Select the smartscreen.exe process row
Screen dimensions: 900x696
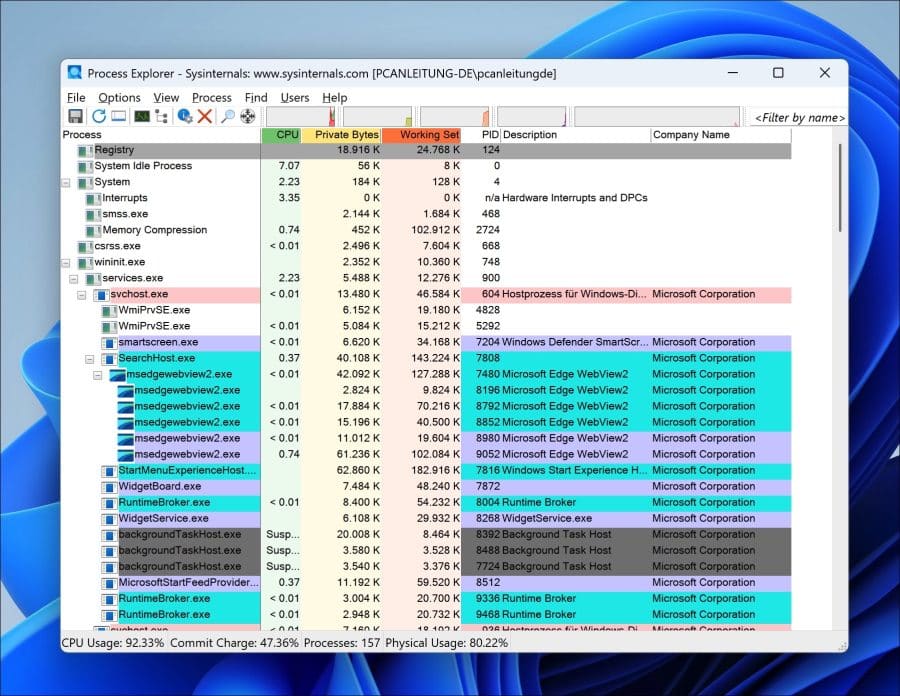click(x=150, y=342)
